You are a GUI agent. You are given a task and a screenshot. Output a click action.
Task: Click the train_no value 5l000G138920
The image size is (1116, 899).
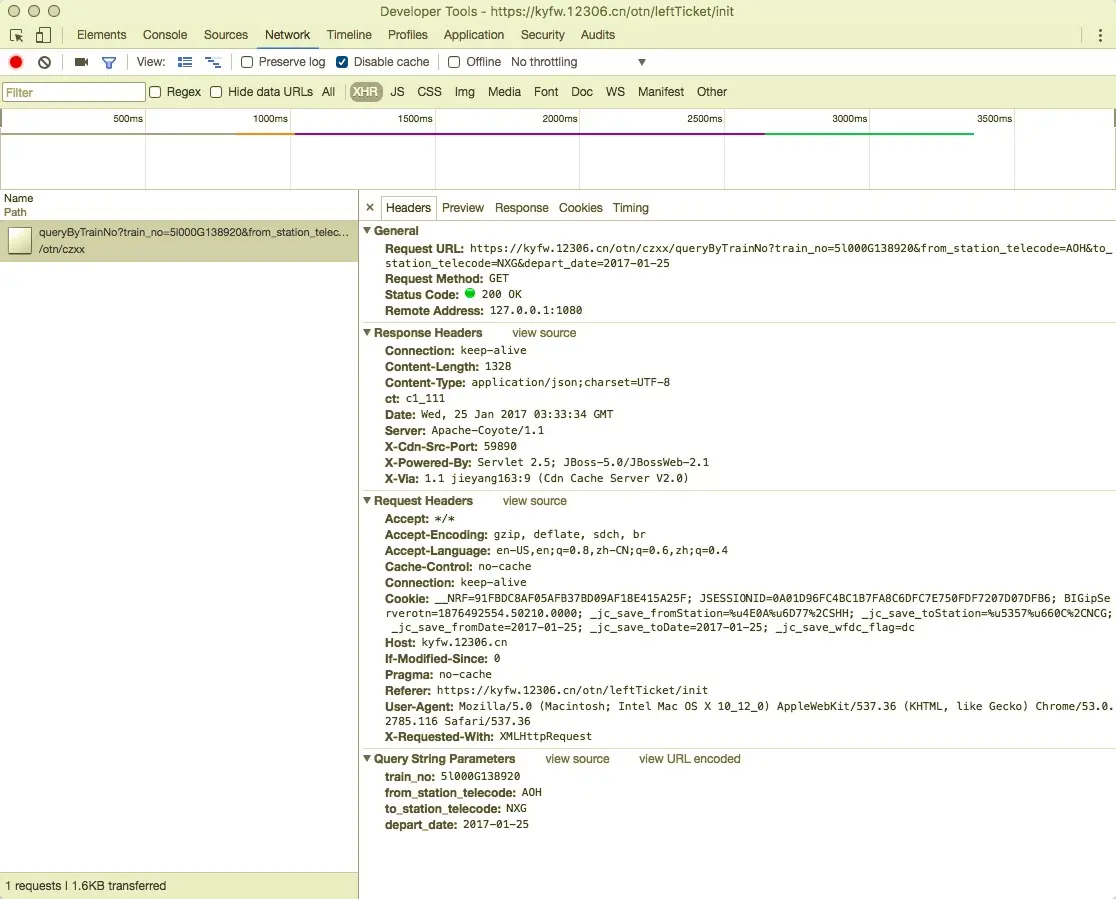pyautogui.click(x=480, y=776)
